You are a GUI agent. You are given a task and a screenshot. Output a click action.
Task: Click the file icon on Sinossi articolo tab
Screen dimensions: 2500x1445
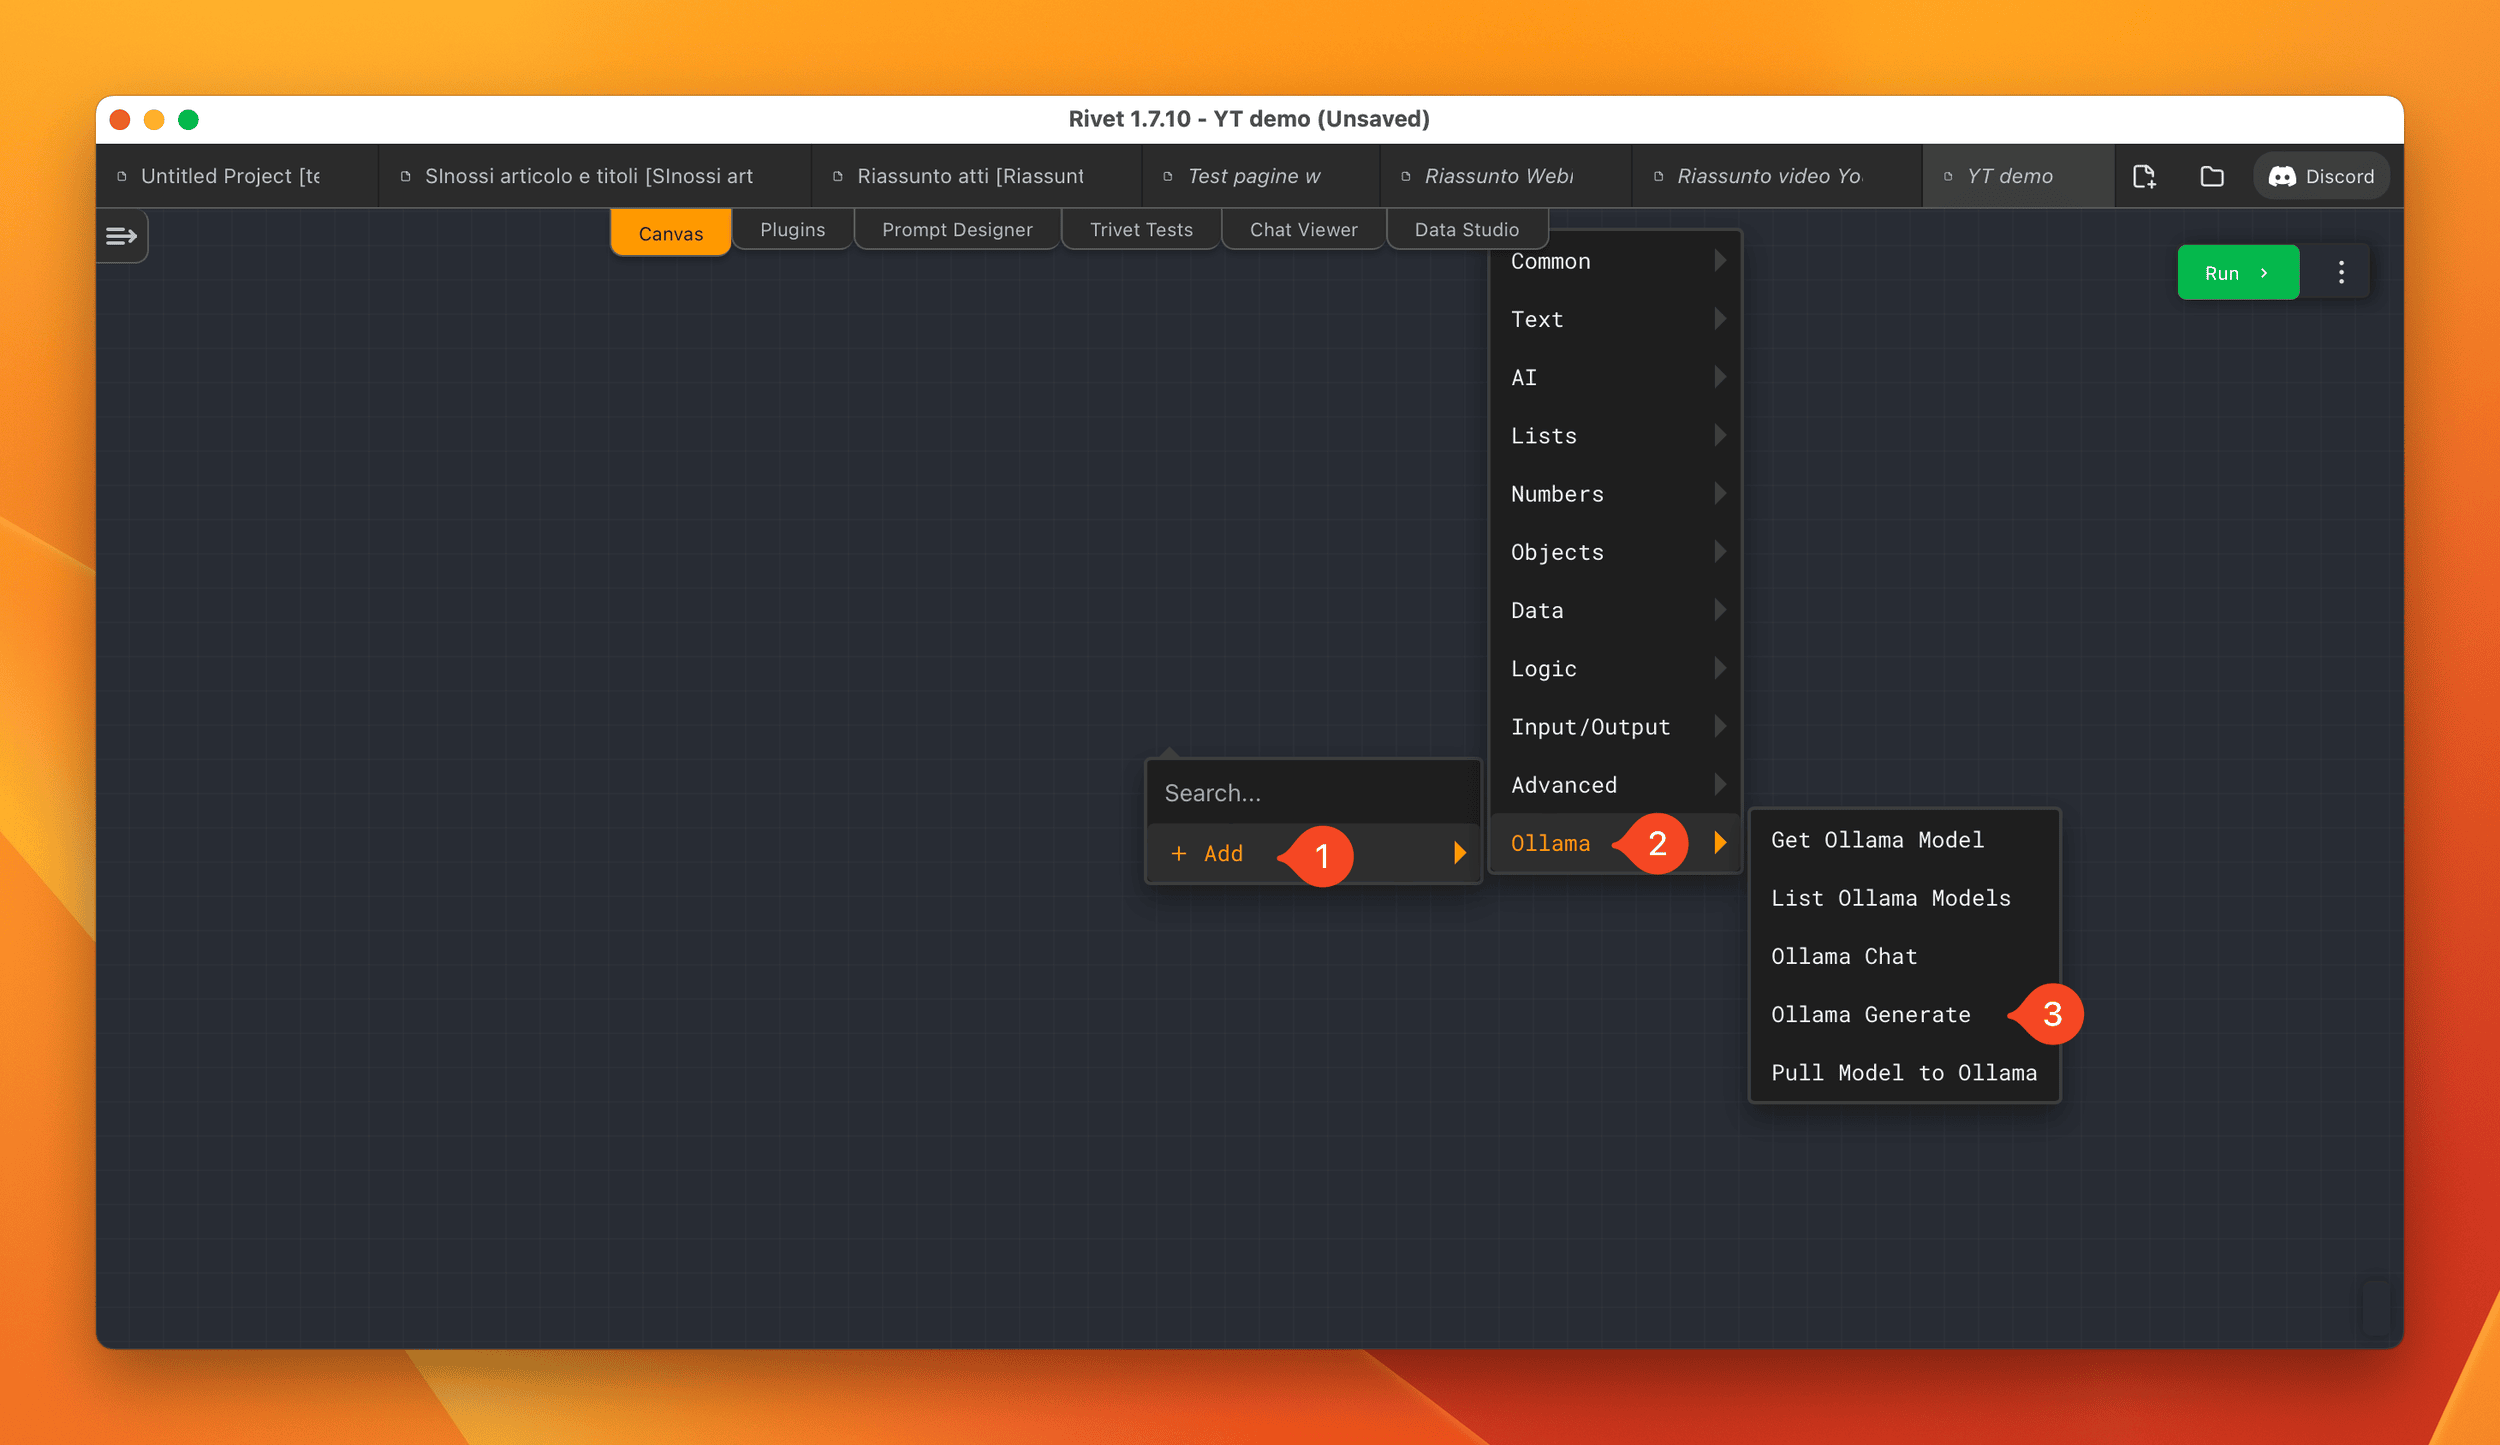406,177
